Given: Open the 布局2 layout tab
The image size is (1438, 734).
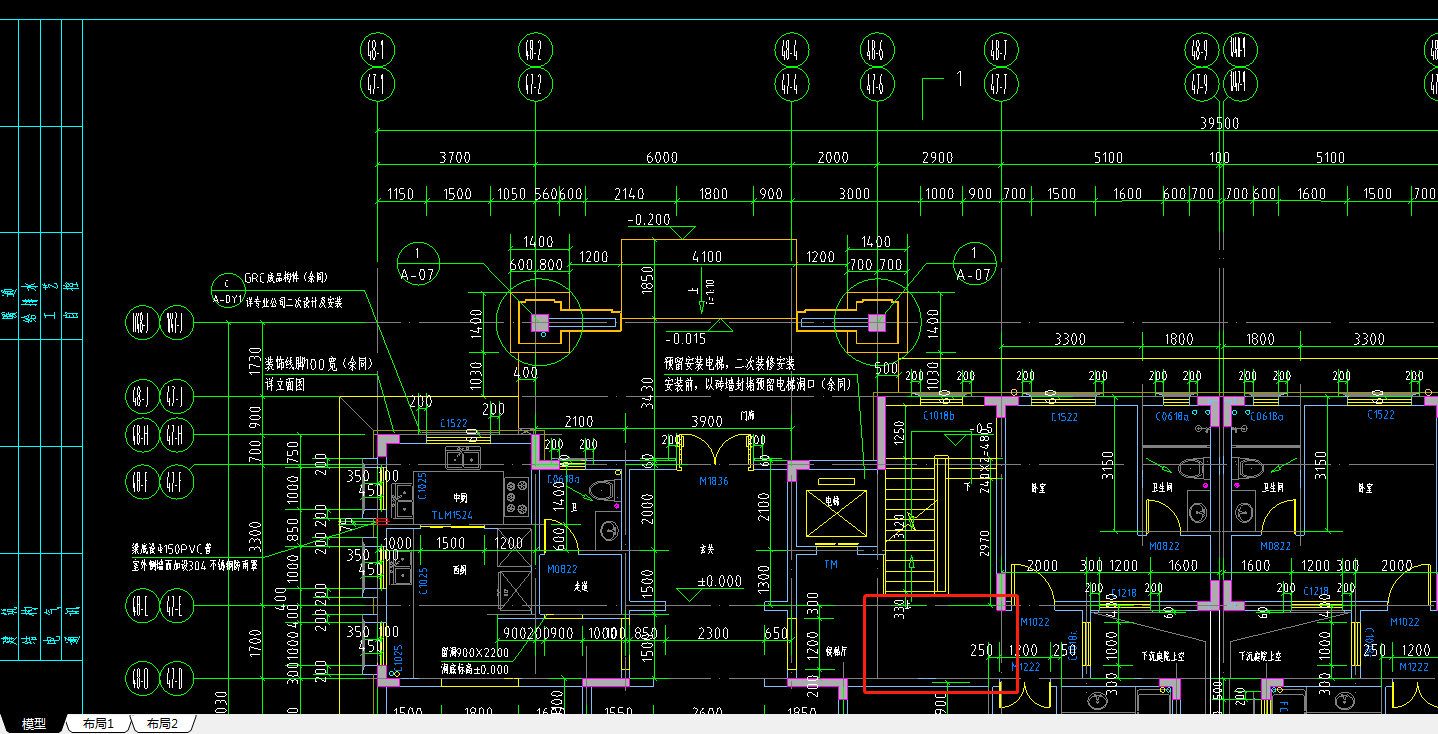Looking at the screenshot, I should [x=161, y=724].
